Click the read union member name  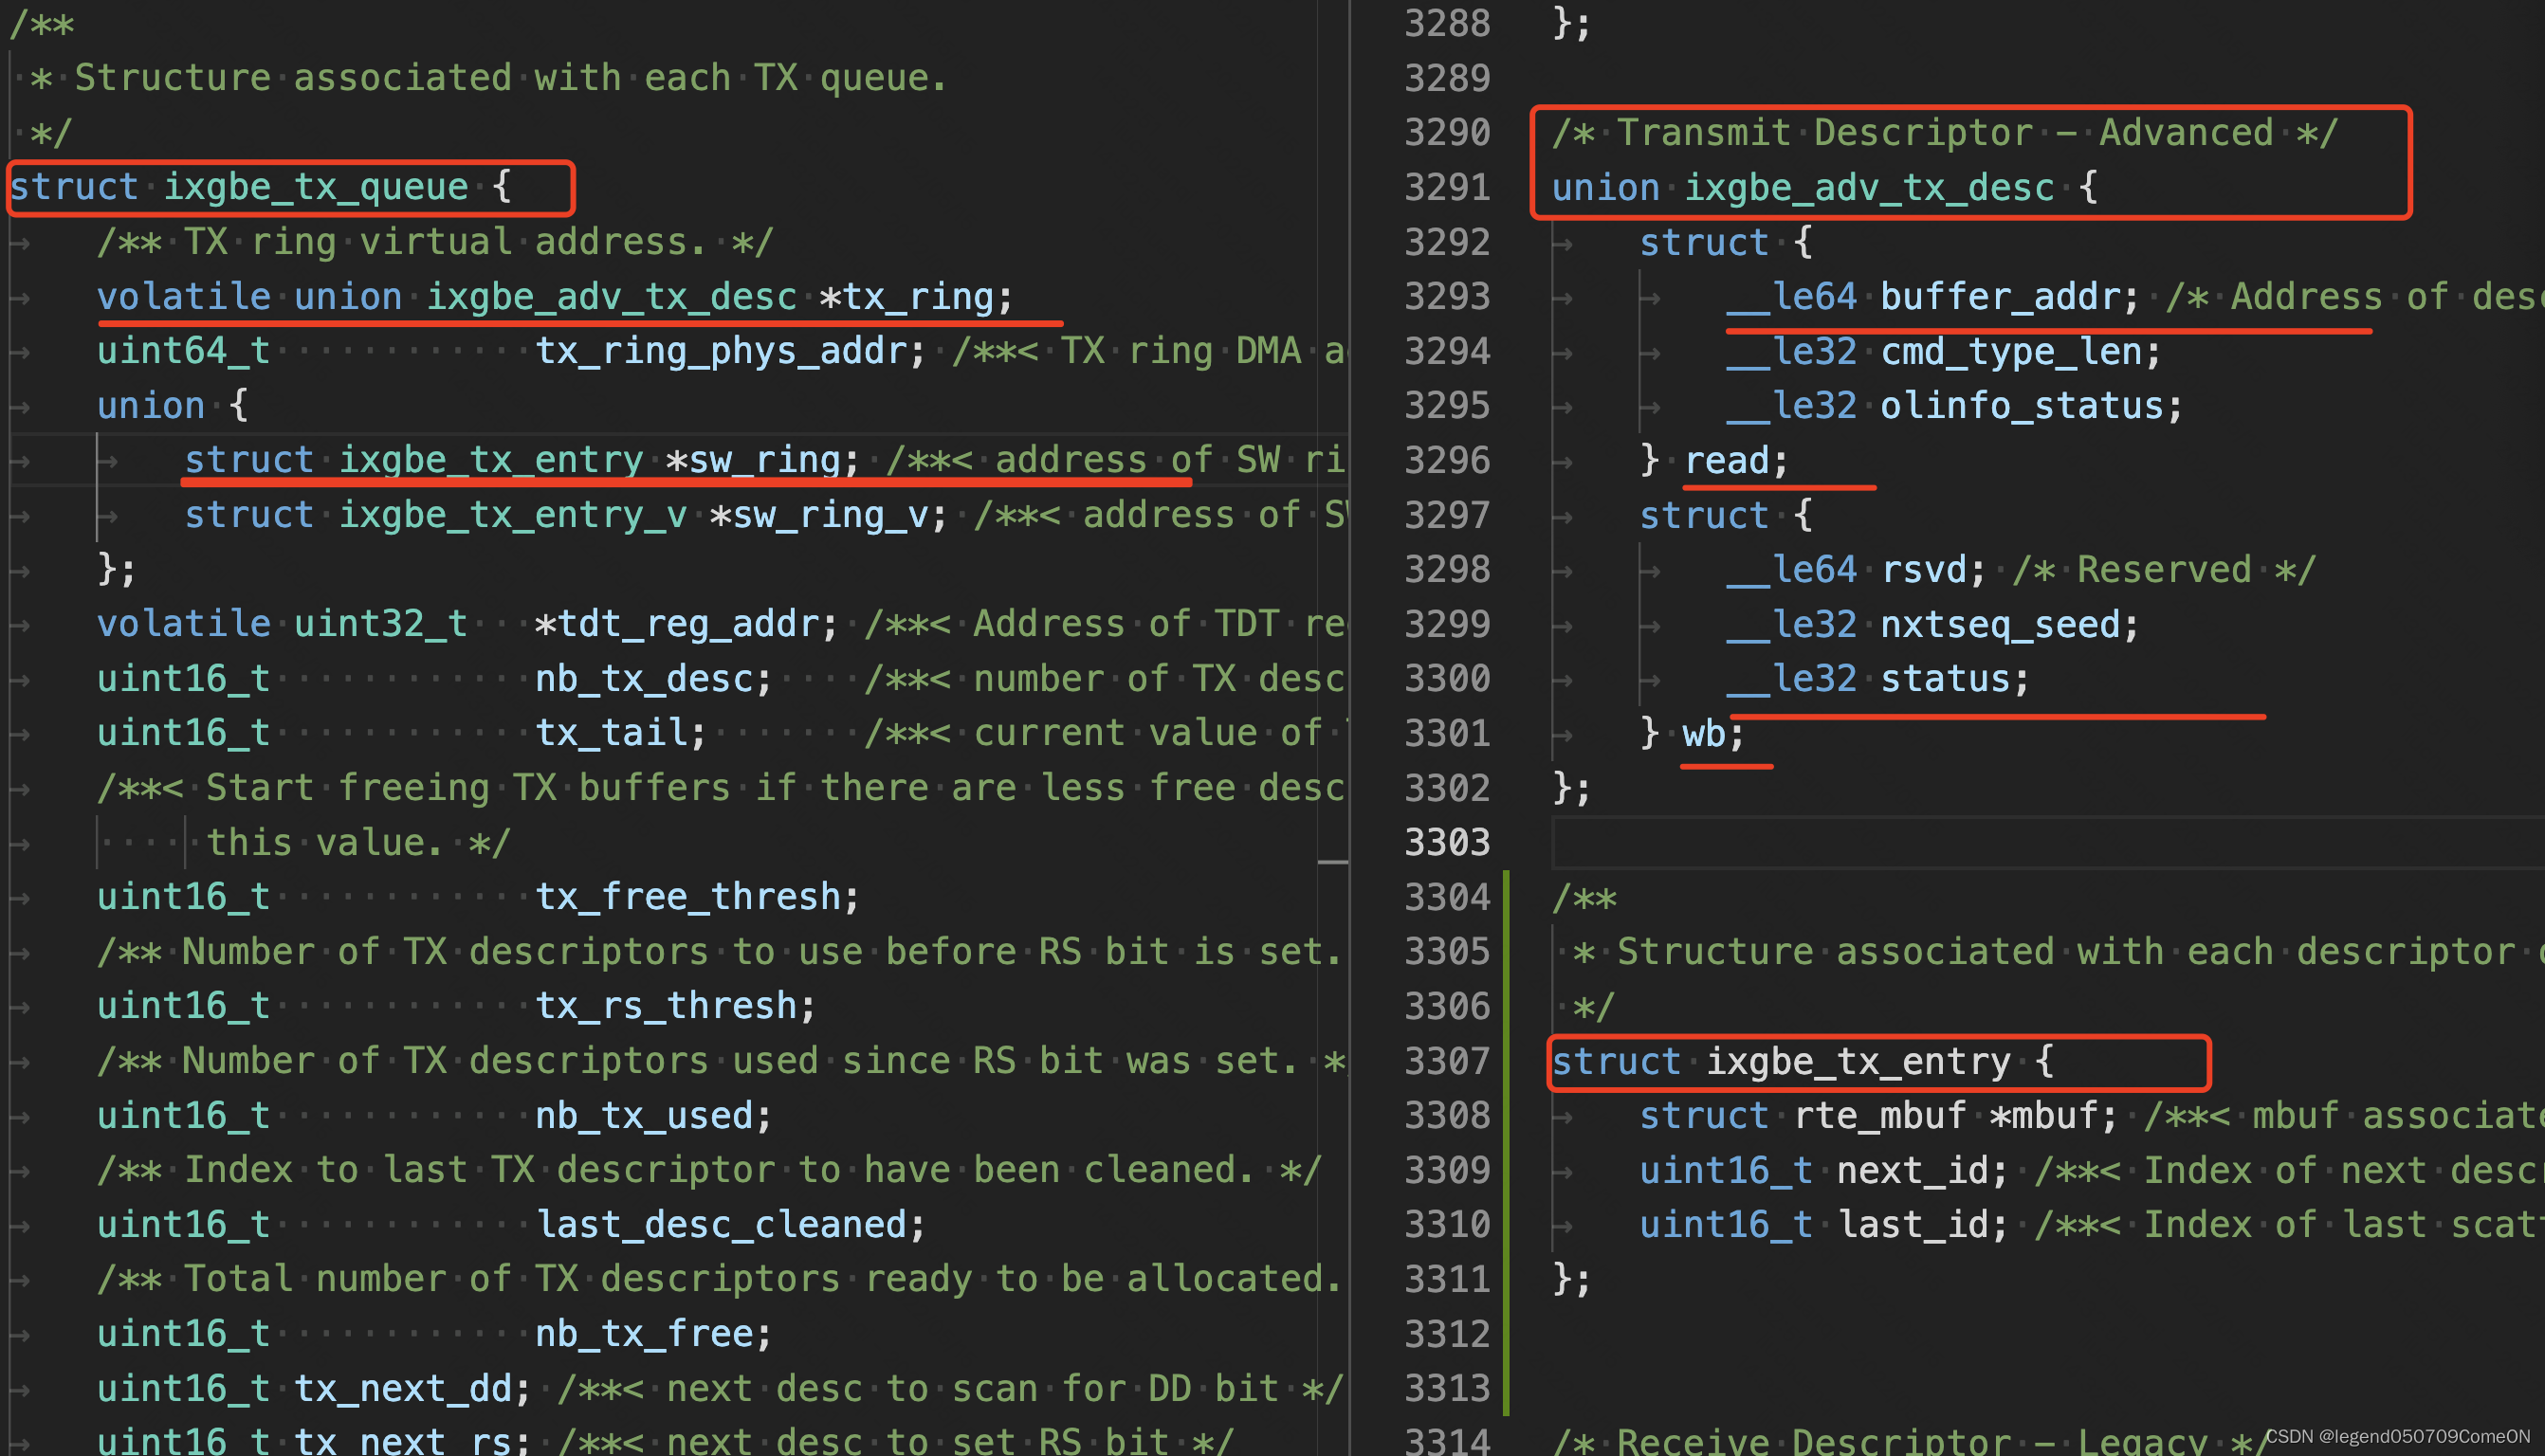1730,459
